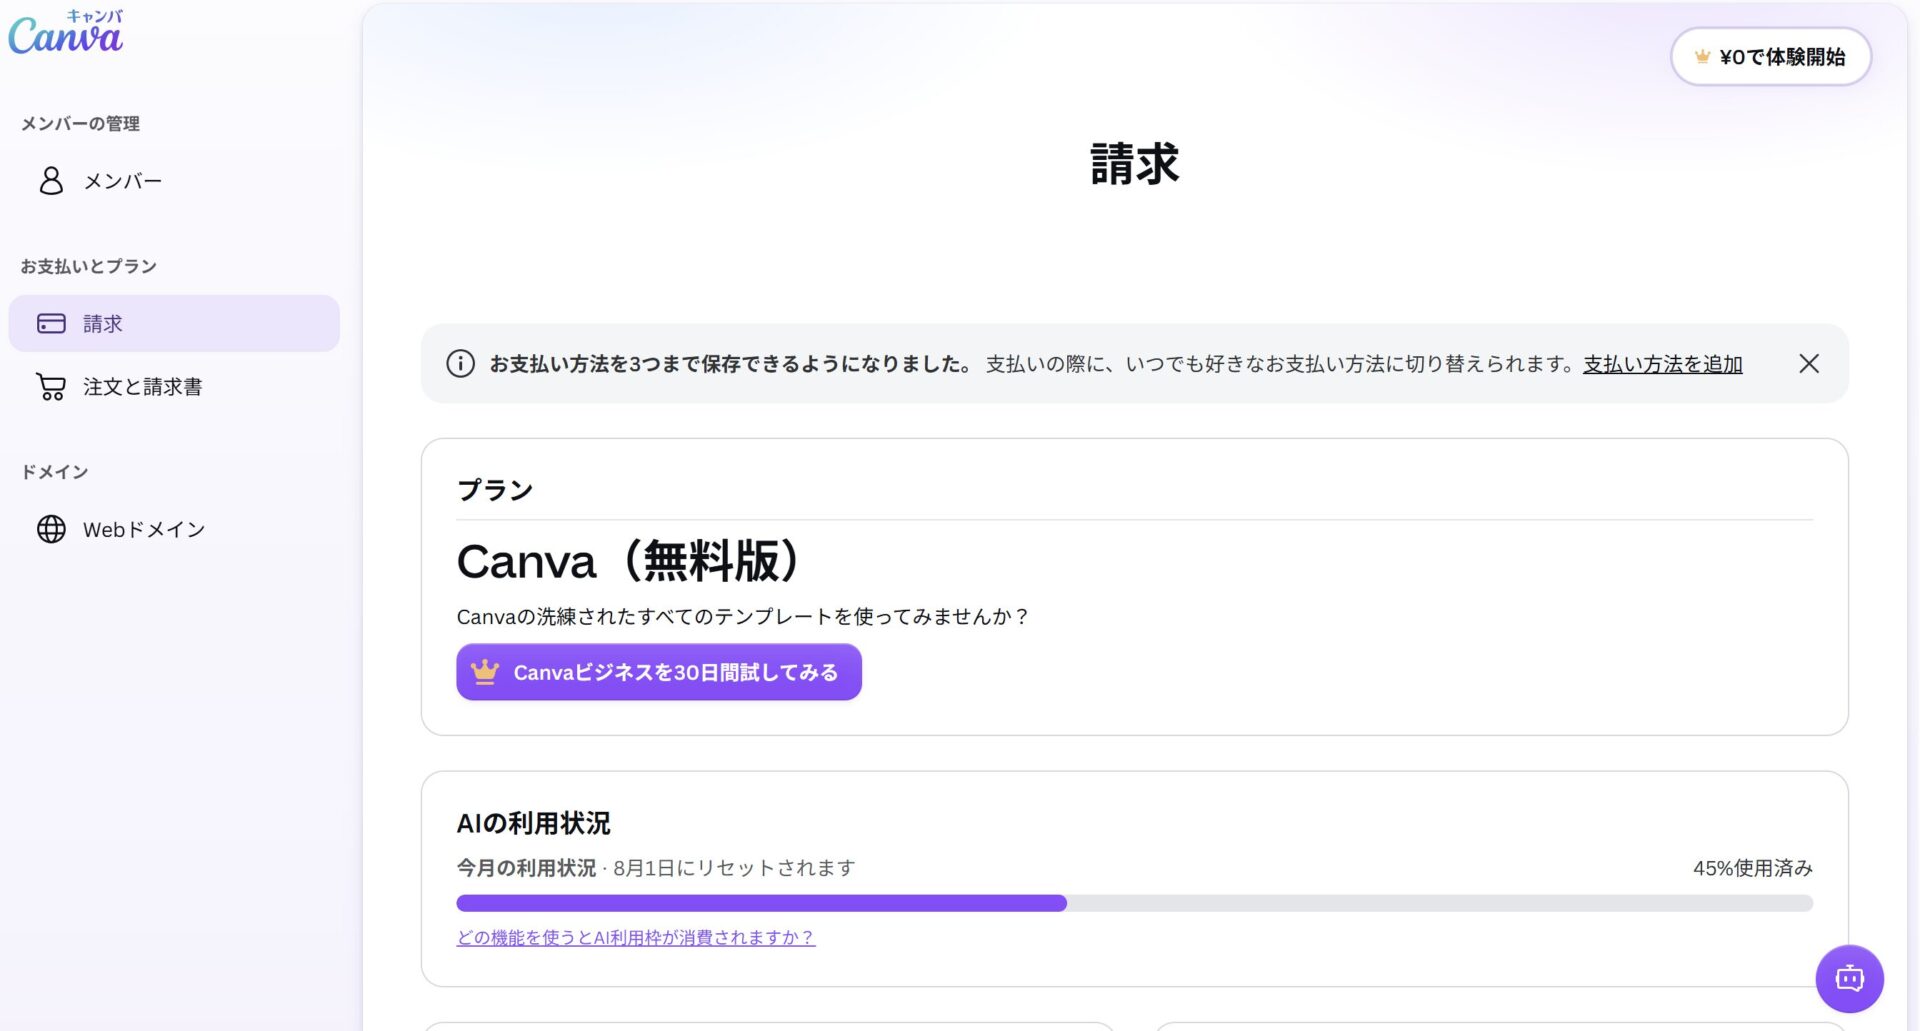The height and width of the screenshot is (1031, 1920).
Task: Click the Canvaの洗練されたすべてのテンプレート description text
Action: (743, 617)
